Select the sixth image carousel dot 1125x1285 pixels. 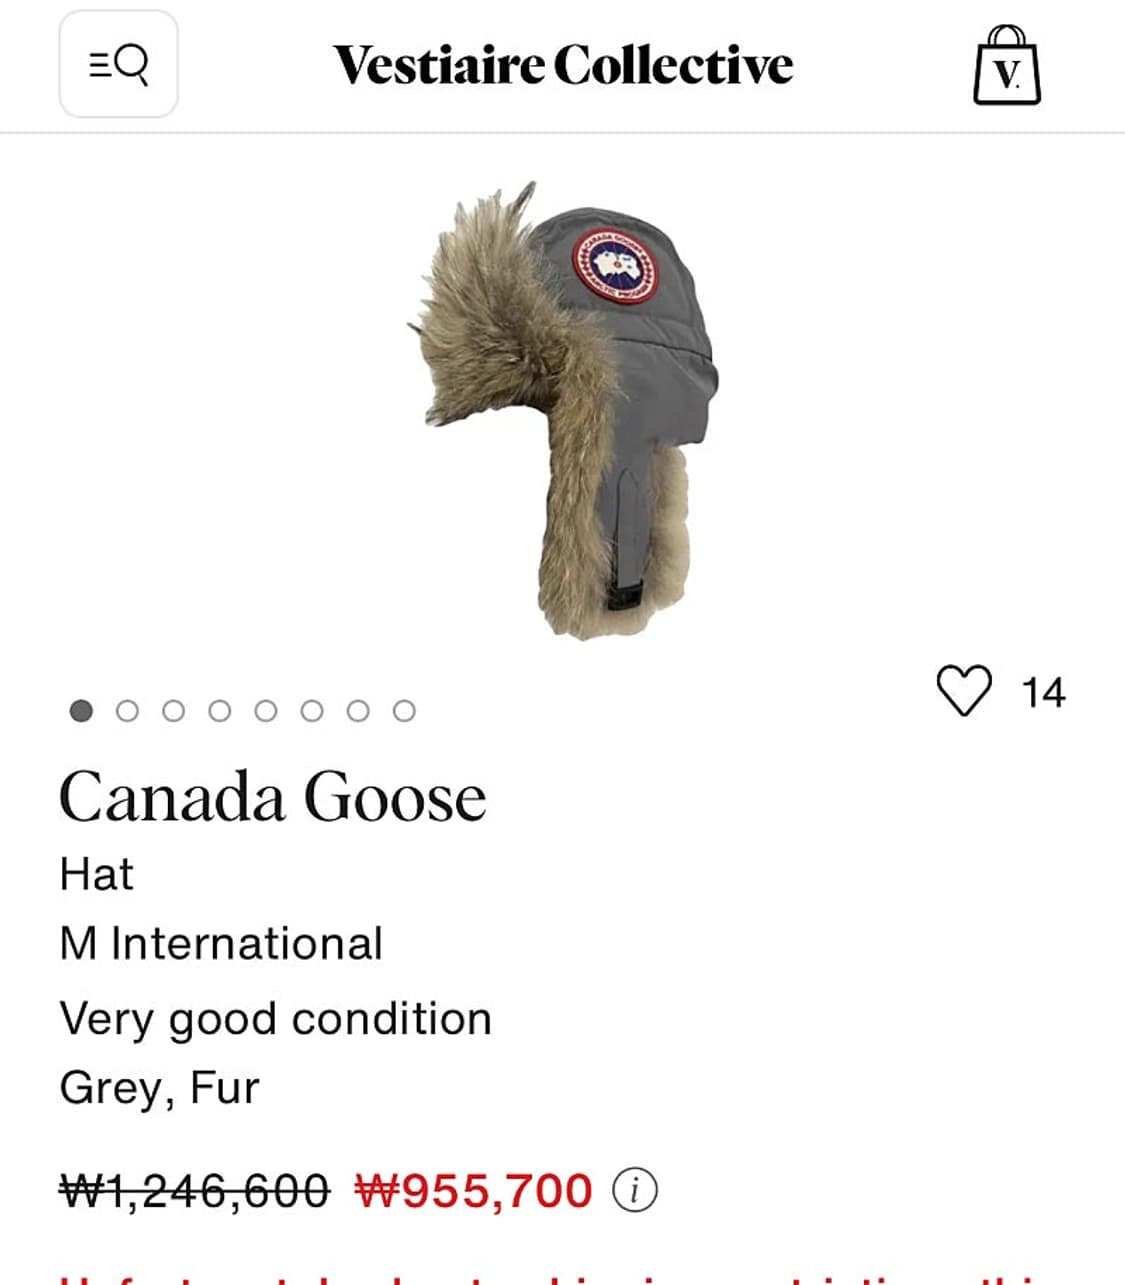coord(312,711)
